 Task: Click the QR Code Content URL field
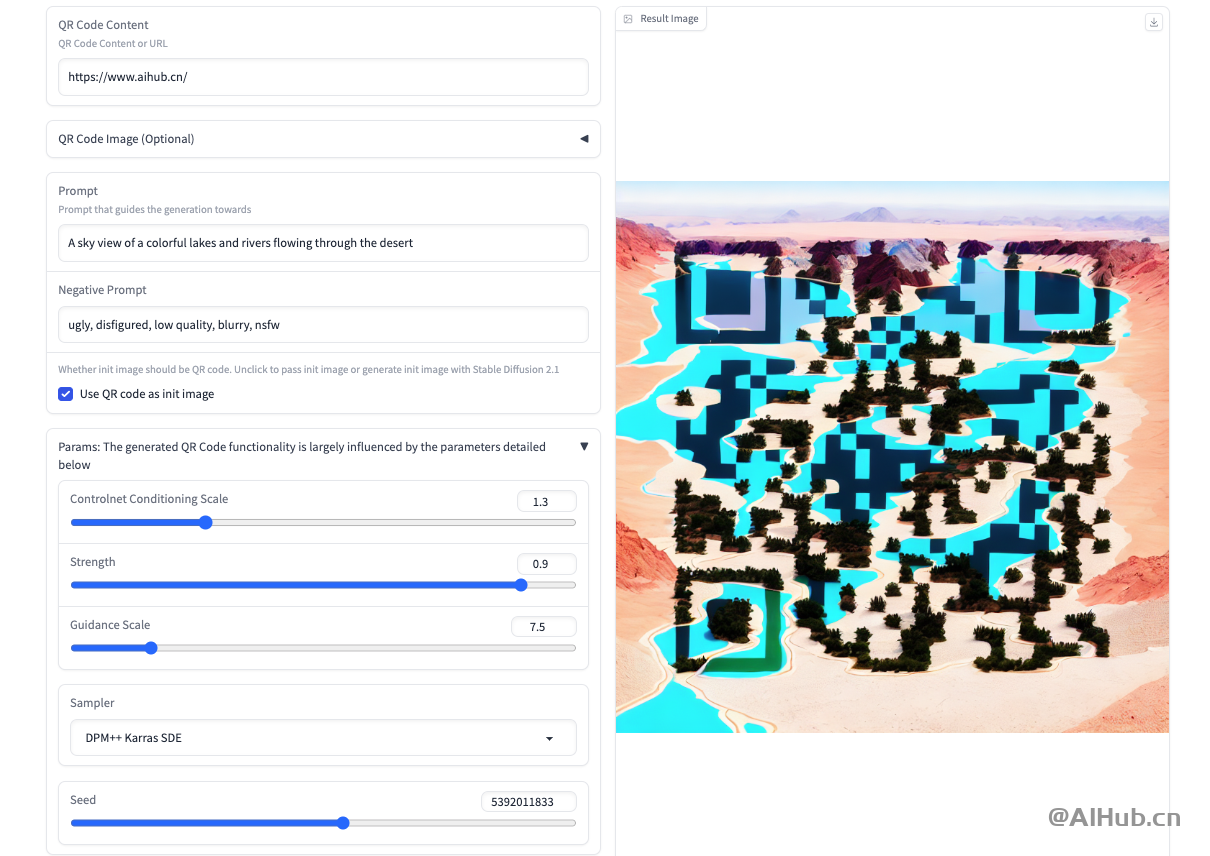click(x=323, y=77)
